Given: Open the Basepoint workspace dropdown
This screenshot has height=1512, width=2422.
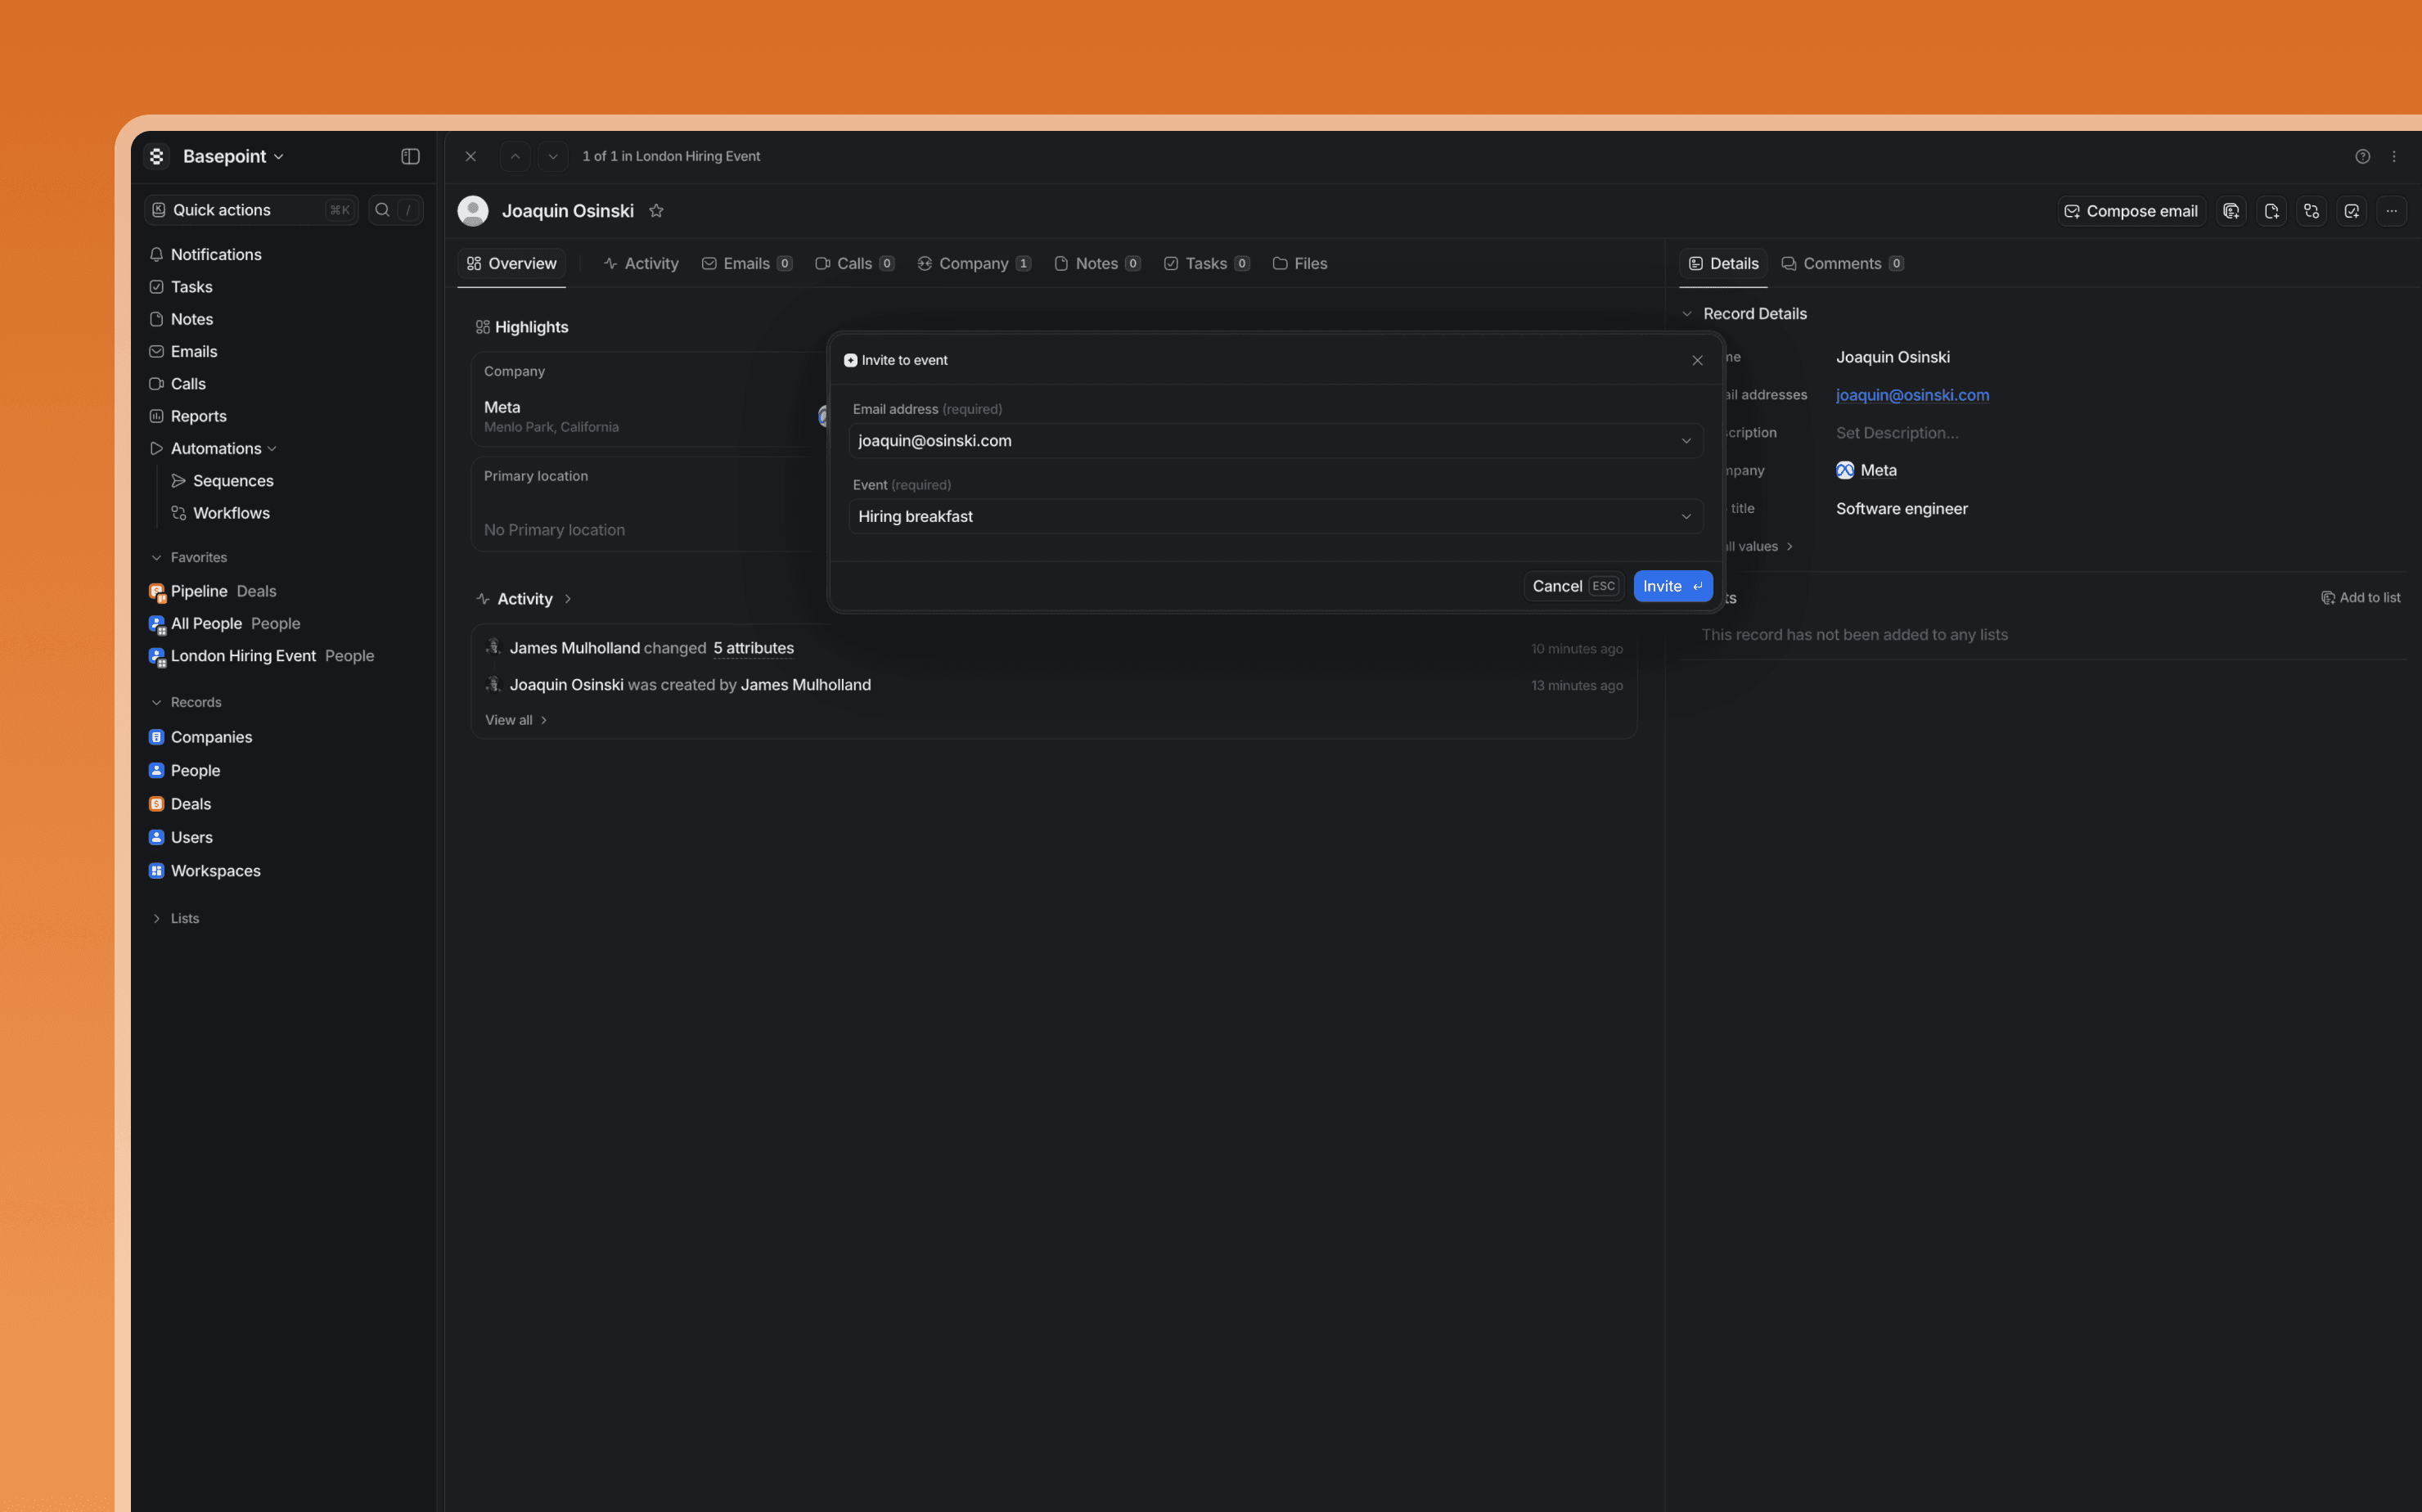Looking at the screenshot, I should (233, 156).
